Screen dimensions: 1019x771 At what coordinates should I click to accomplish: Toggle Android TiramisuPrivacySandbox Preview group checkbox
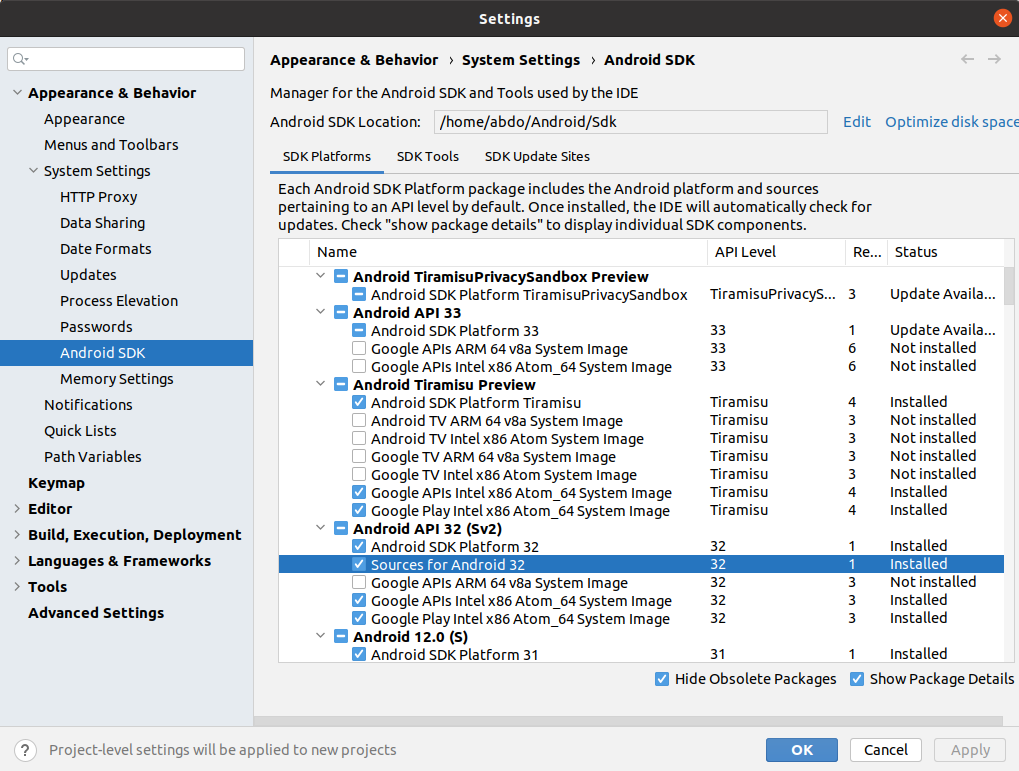click(341, 276)
